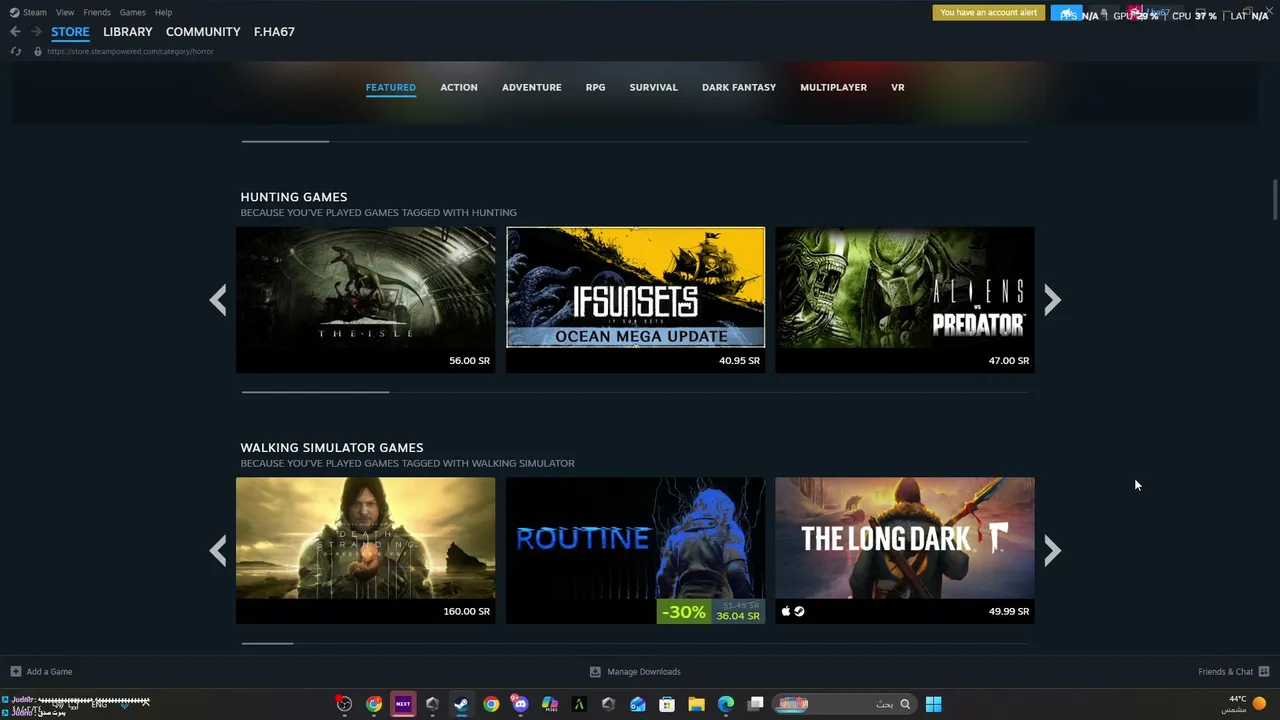Reload the store page with the refresh icon
Image resolution: width=1280 pixels, height=720 pixels.
pyautogui.click(x=15, y=51)
